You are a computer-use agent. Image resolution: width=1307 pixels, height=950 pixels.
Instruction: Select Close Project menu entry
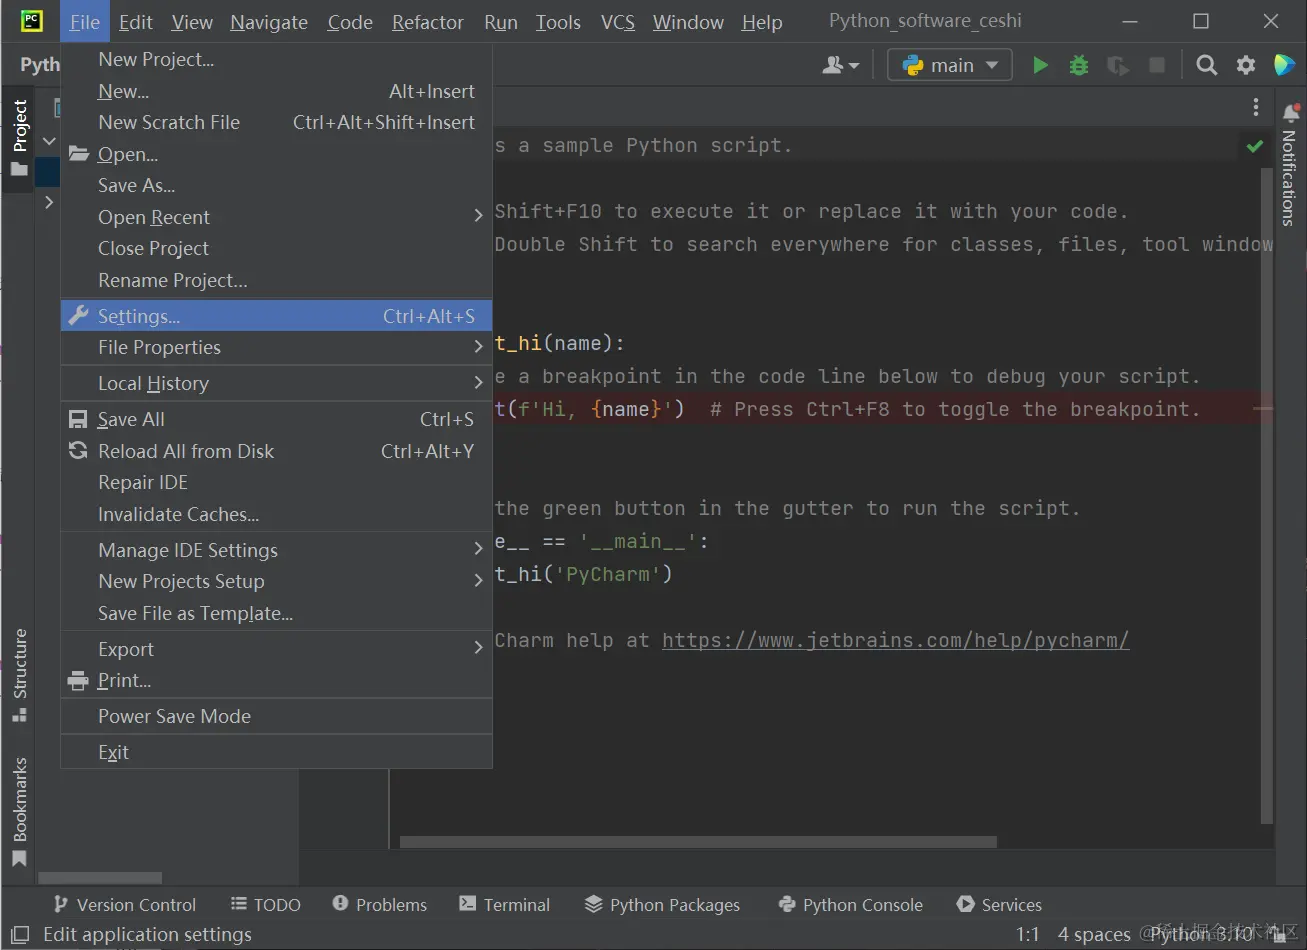pyautogui.click(x=277, y=248)
